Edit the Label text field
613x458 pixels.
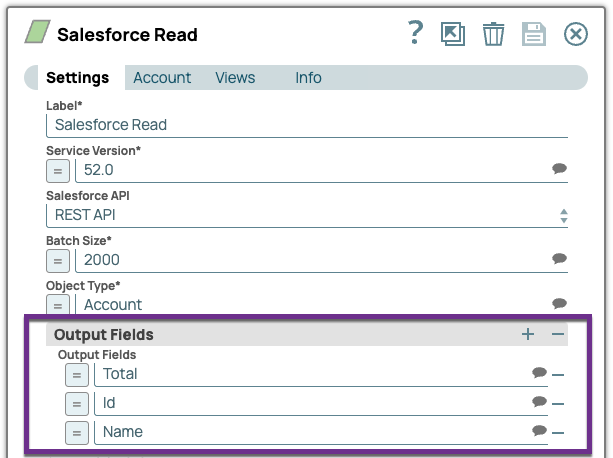pyautogui.click(x=307, y=125)
